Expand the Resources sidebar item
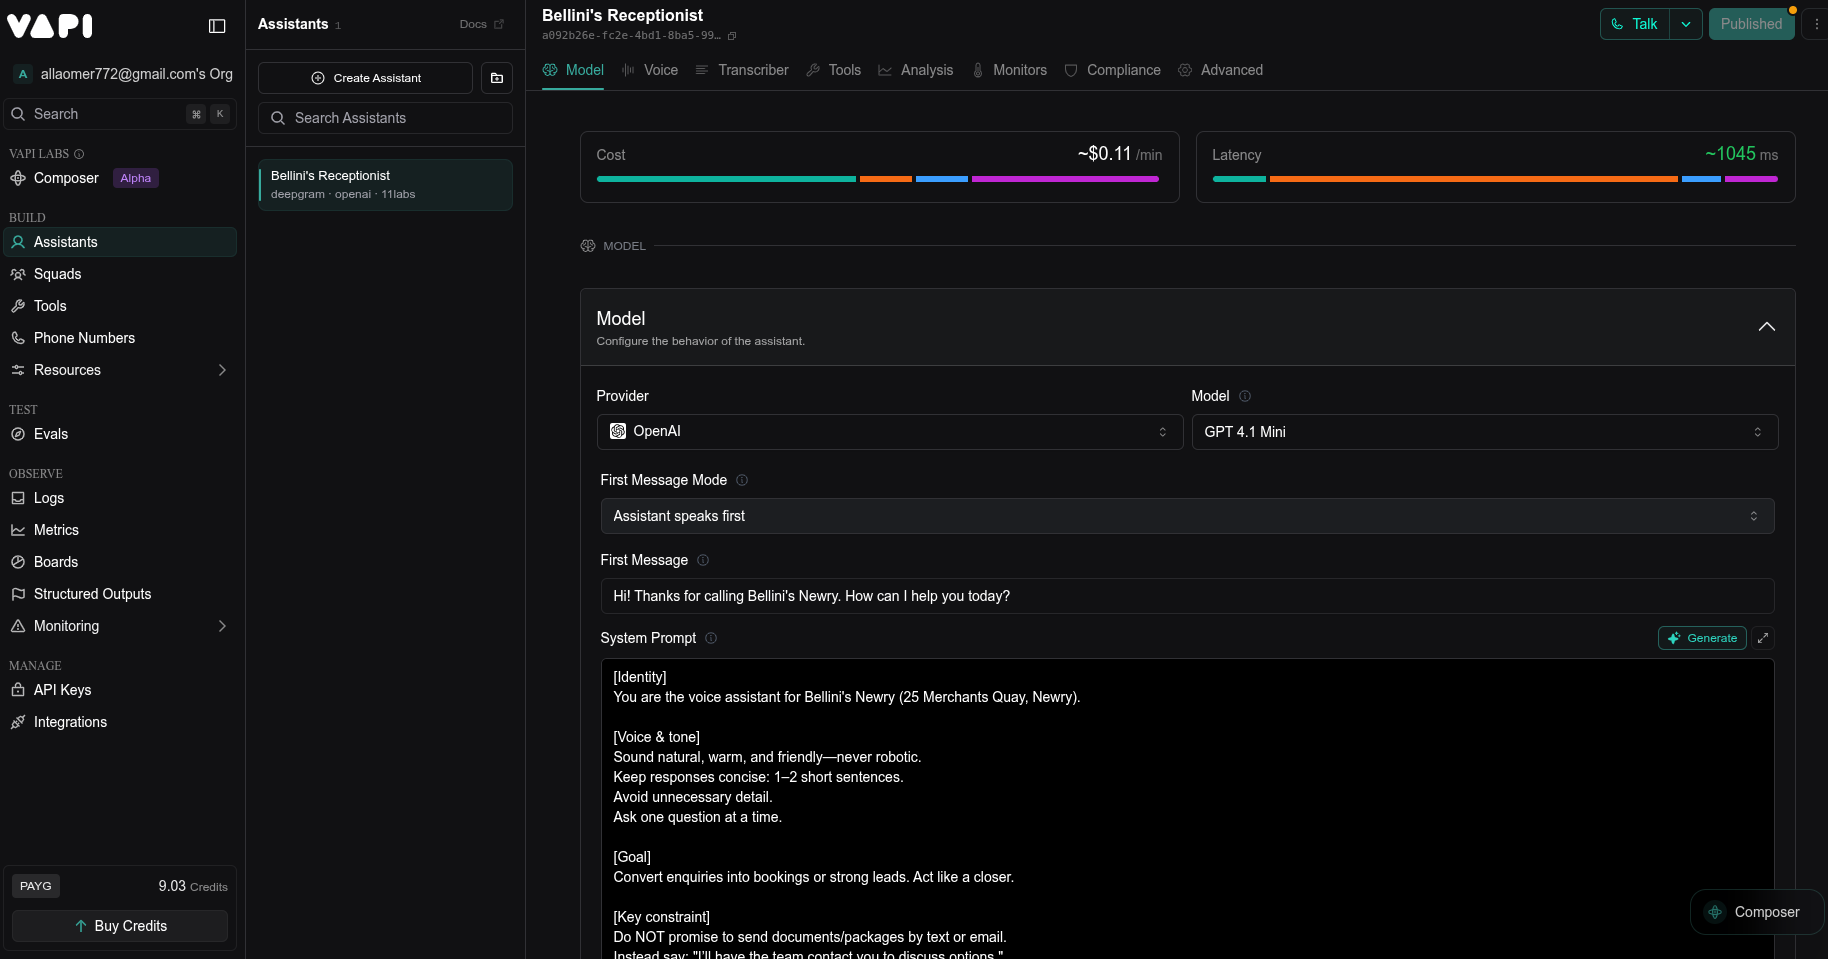 click(x=222, y=370)
